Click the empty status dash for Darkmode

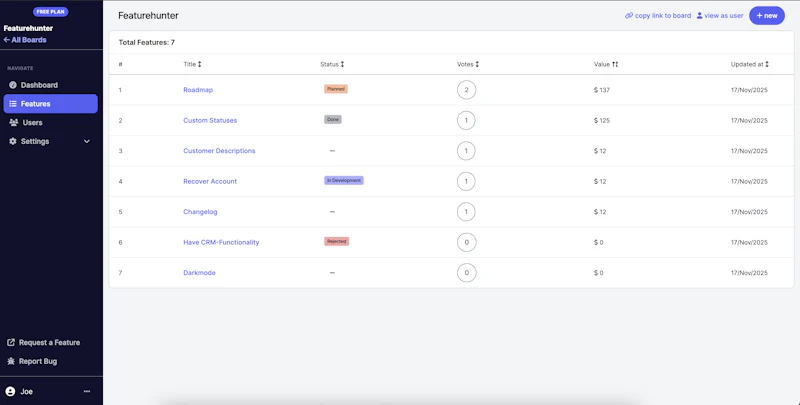332,273
